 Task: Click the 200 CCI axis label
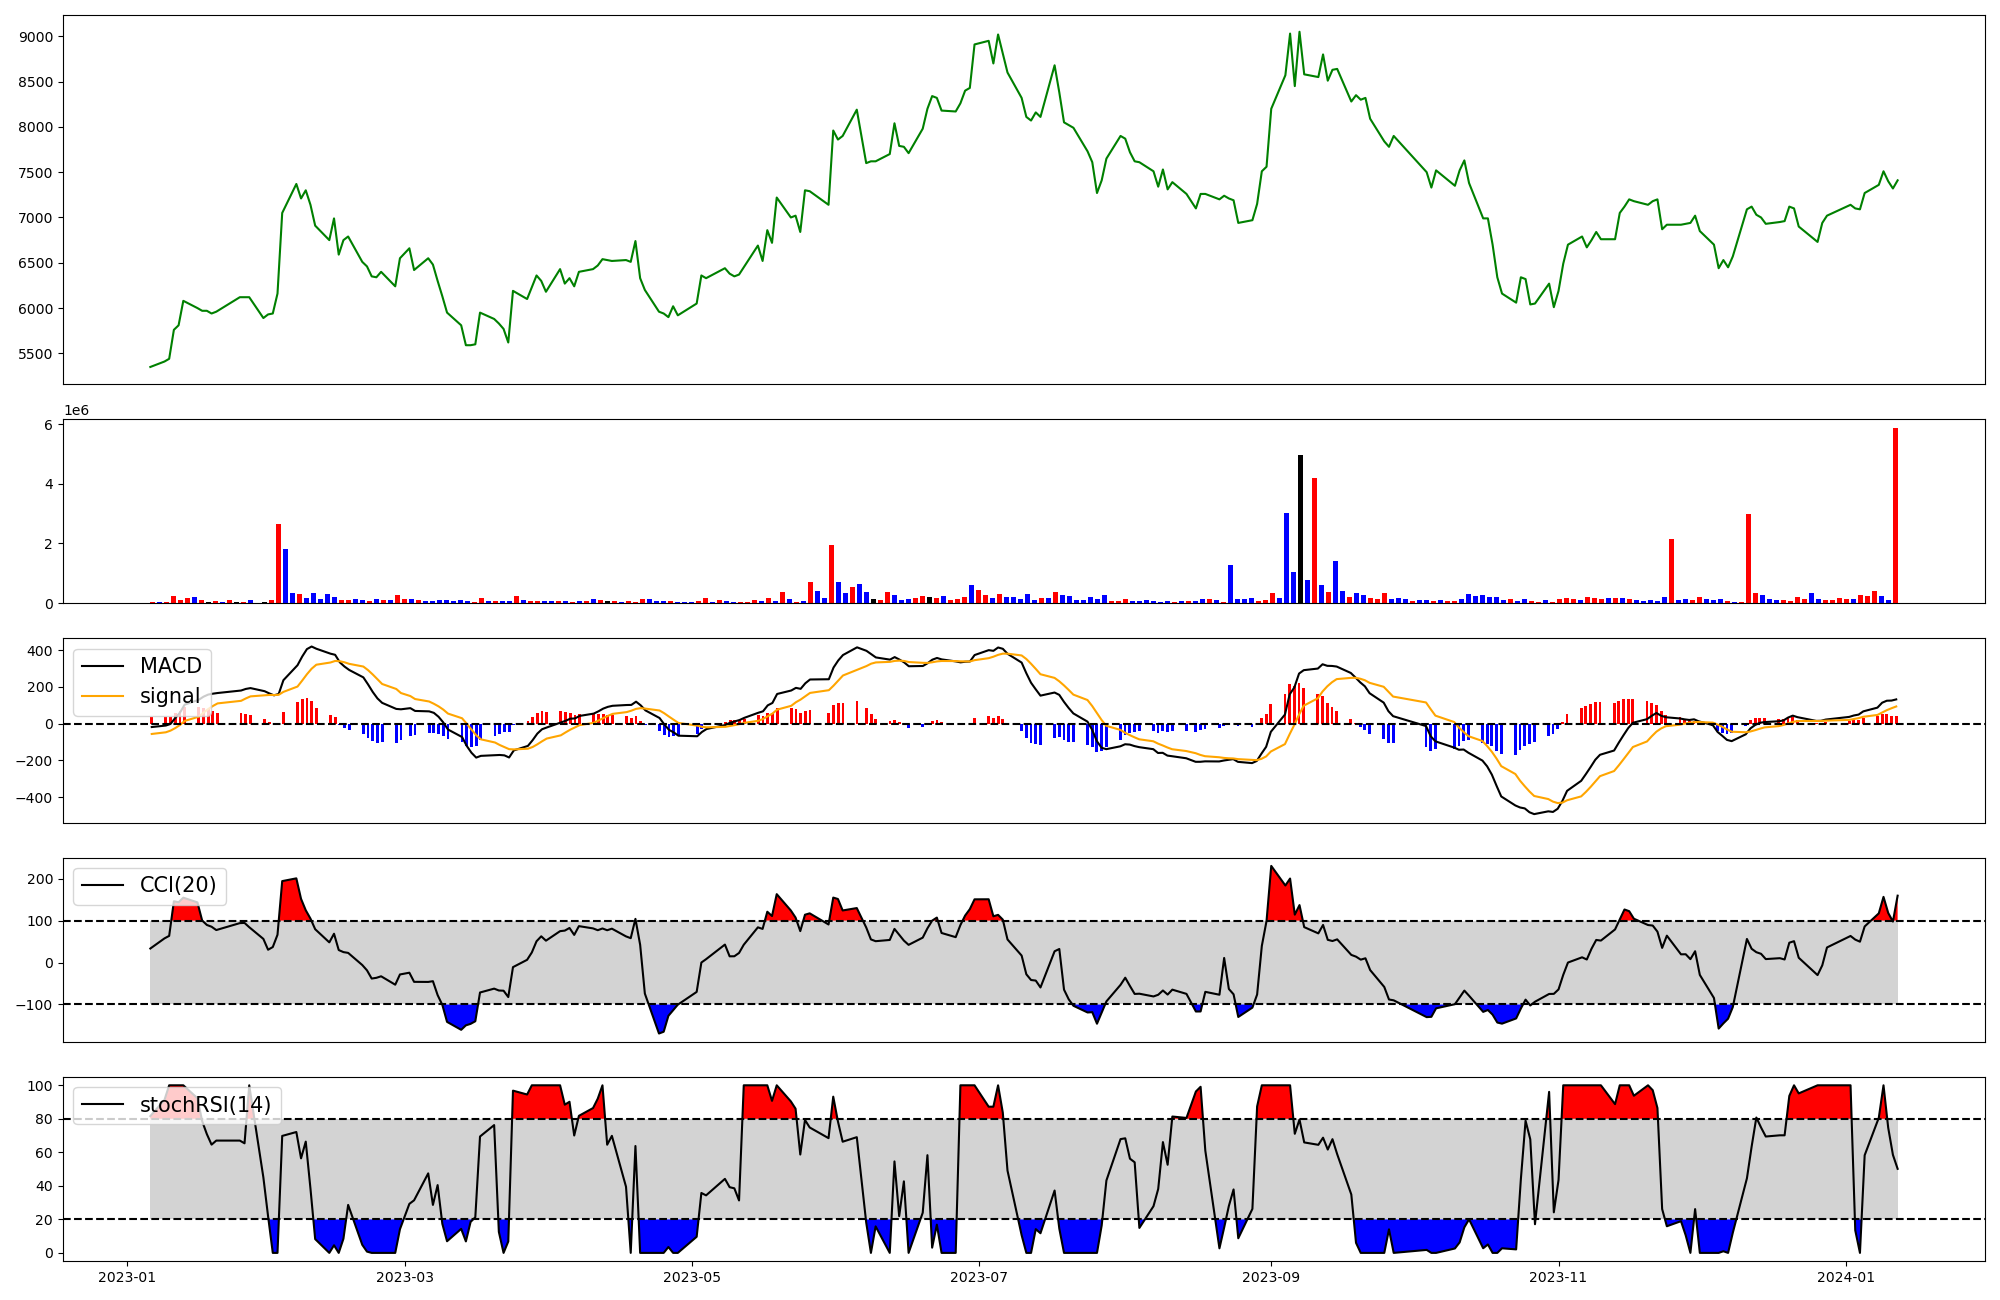tap(40, 879)
